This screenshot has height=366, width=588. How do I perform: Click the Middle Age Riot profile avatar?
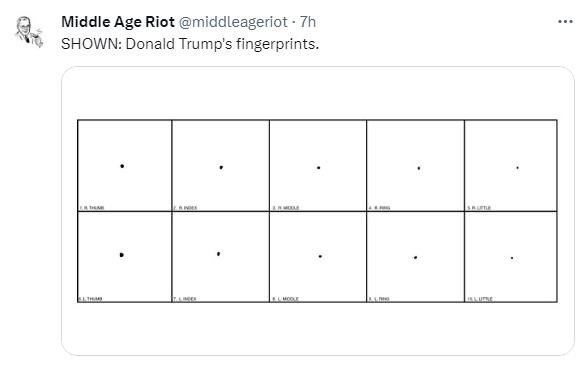point(29,32)
